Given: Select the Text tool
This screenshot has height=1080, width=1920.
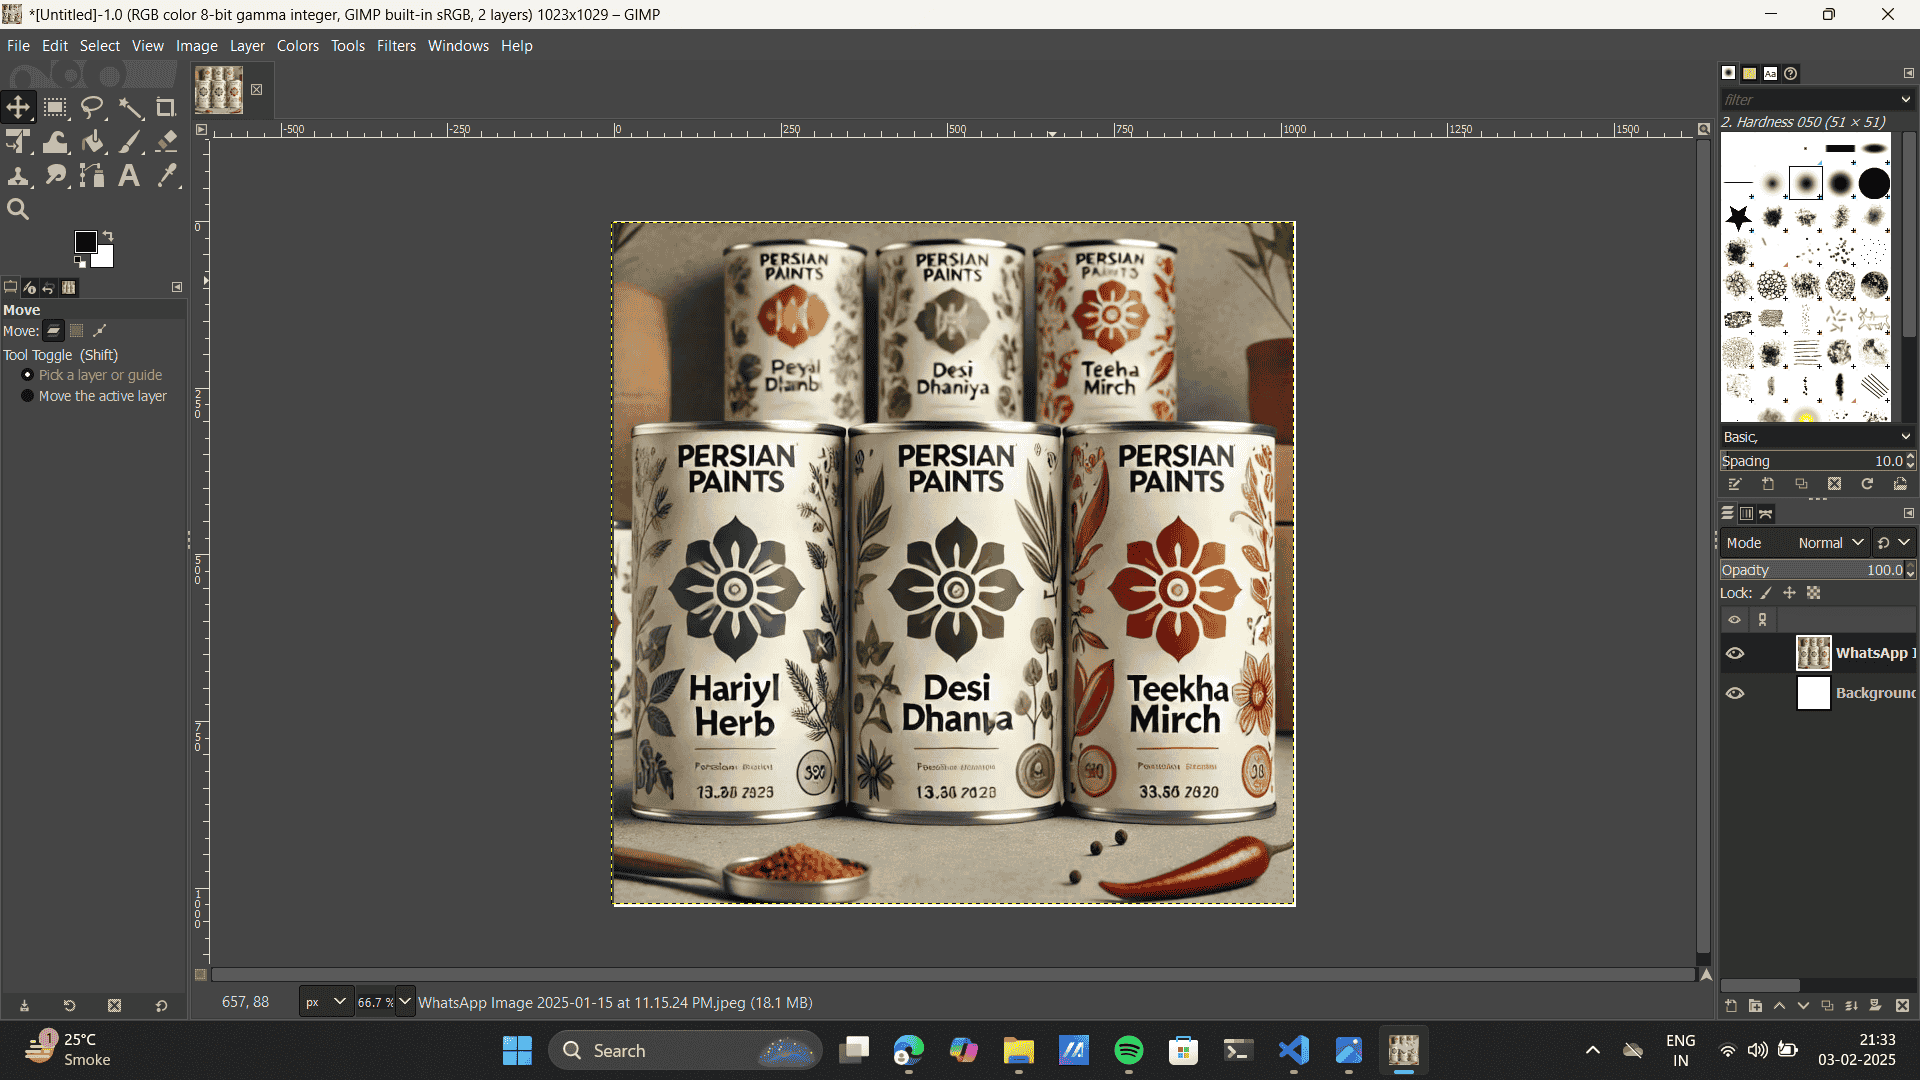Looking at the screenshot, I should point(130,176).
